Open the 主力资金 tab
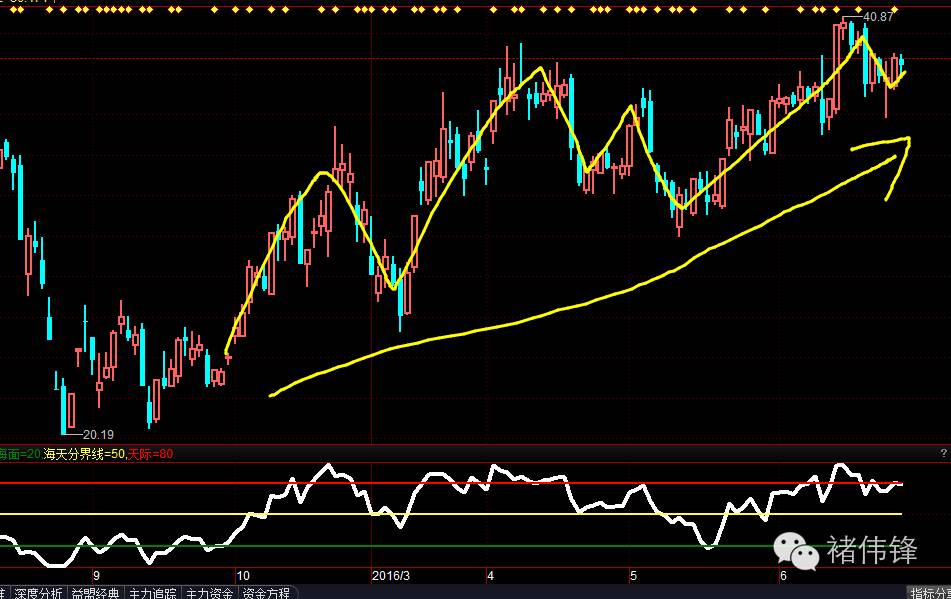The image size is (951, 599). [x=210, y=593]
